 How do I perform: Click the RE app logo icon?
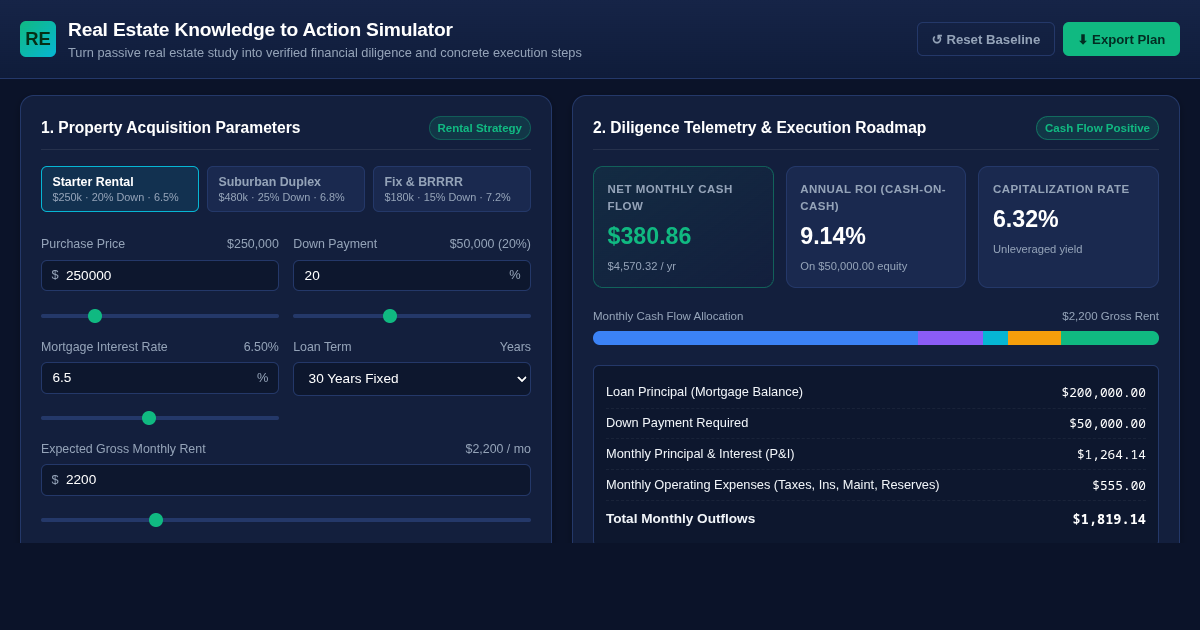(38, 39)
